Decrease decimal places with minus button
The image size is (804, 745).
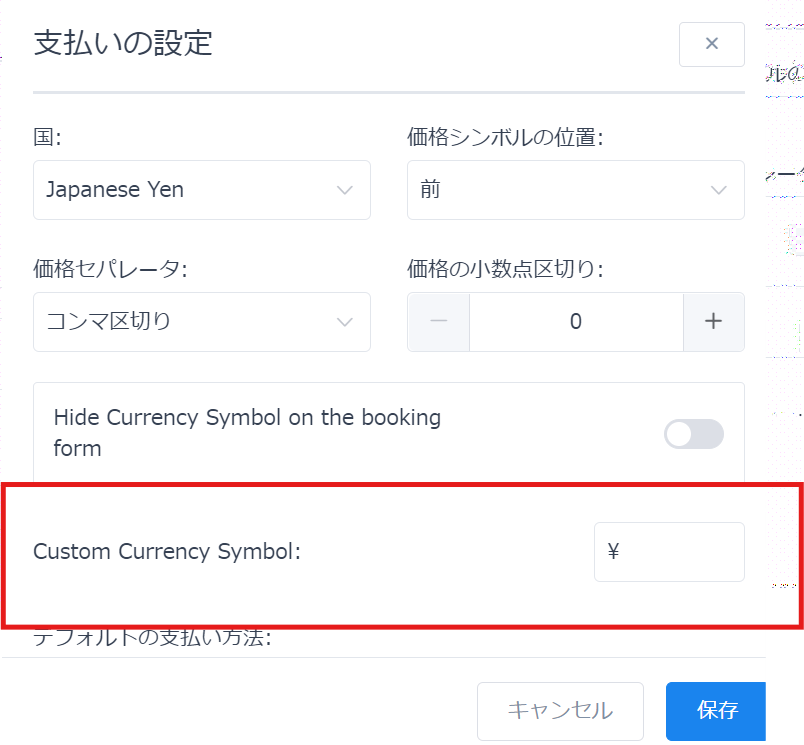tap(438, 322)
